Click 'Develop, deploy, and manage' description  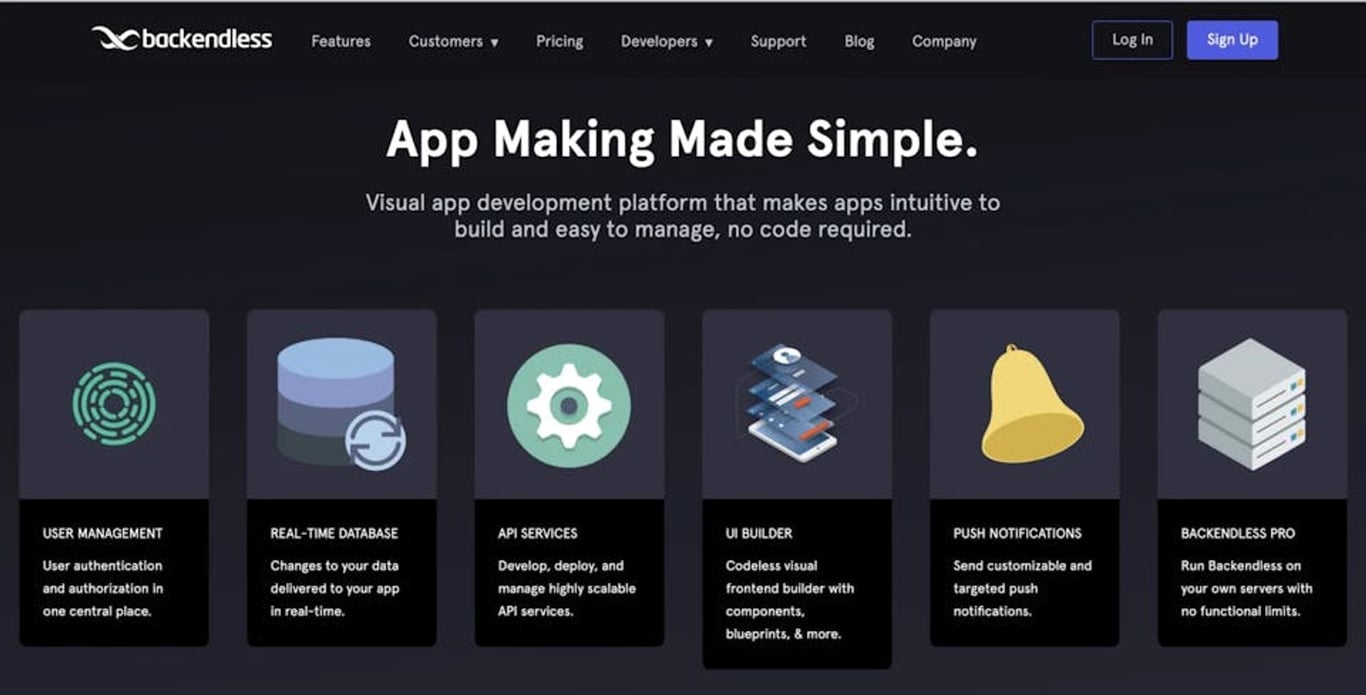(567, 588)
